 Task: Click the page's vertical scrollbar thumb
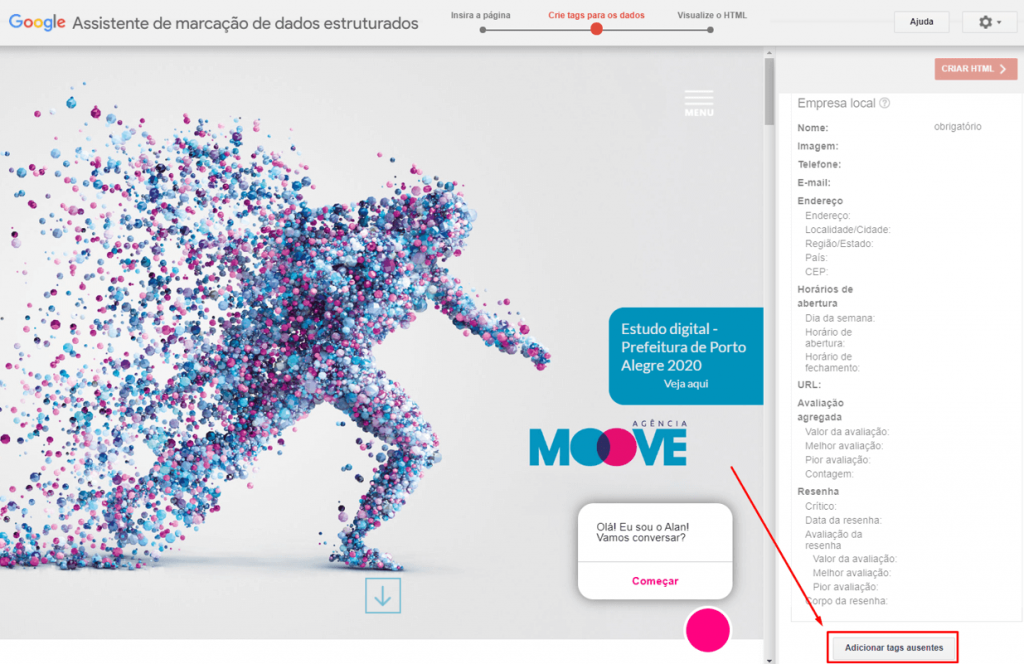[x=769, y=91]
